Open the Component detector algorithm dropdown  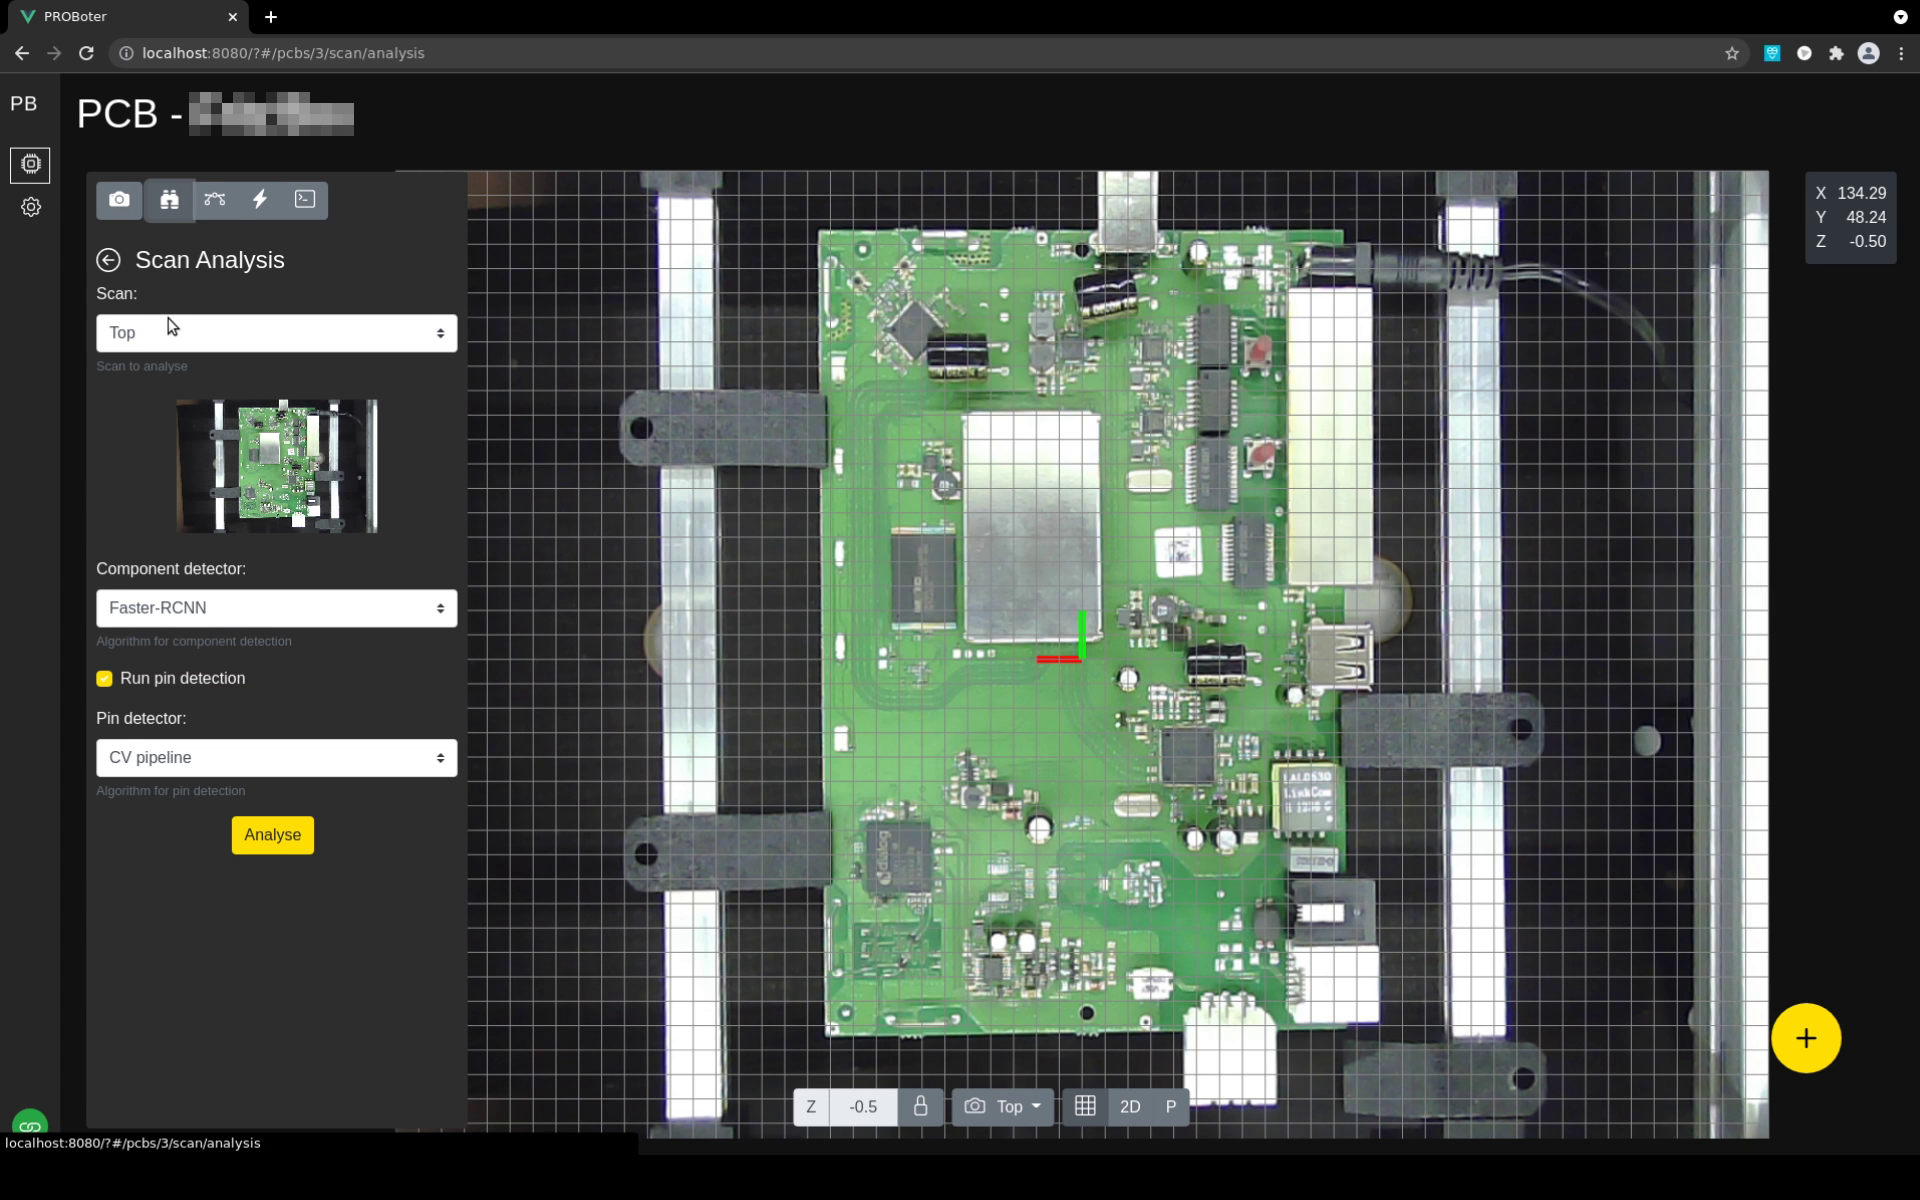[274, 608]
